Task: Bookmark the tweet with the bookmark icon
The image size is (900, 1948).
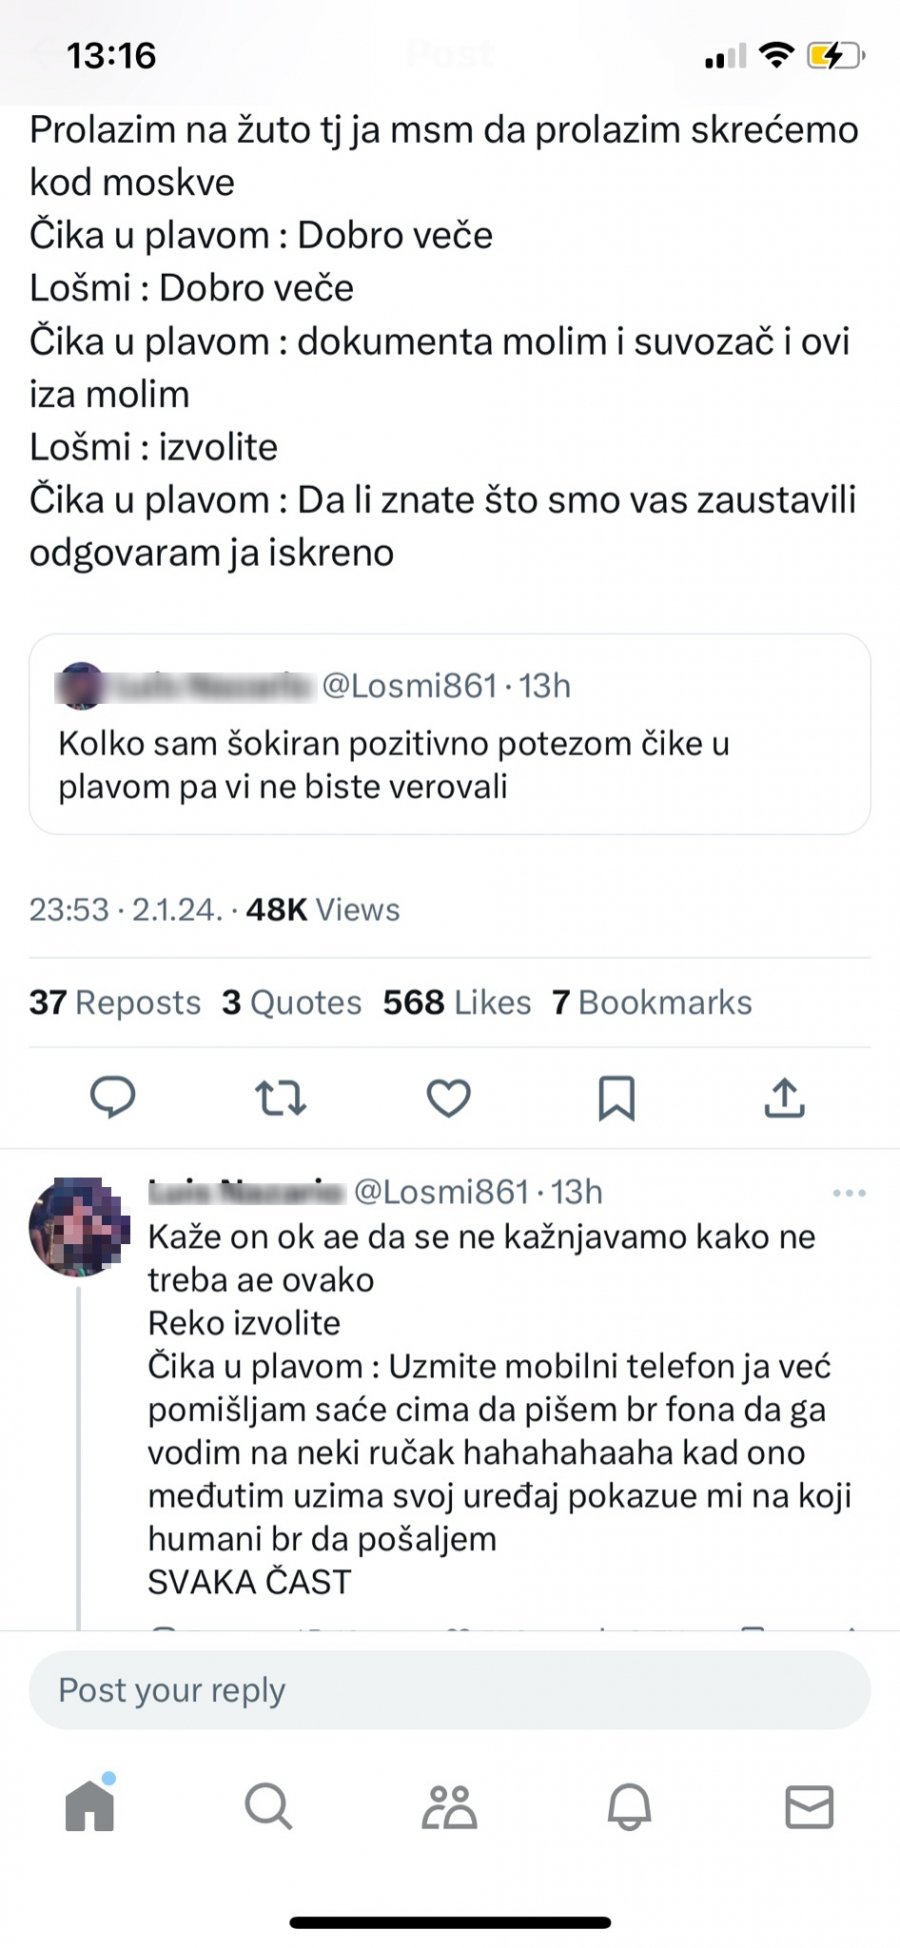Action: point(617,1096)
